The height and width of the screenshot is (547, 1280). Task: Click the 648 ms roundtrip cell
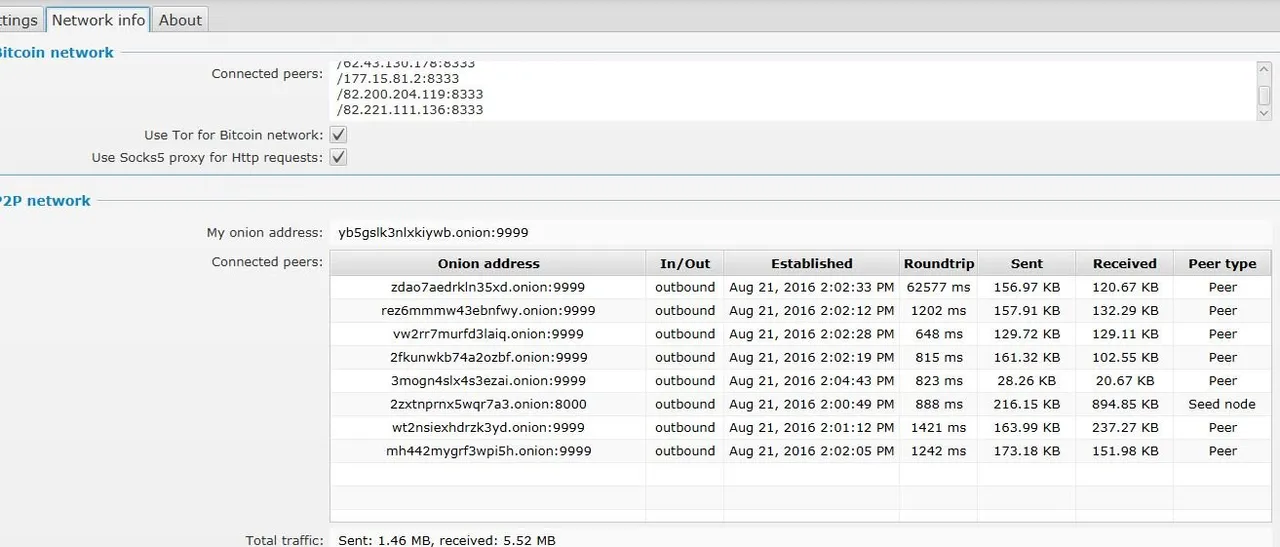tap(938, 334)
